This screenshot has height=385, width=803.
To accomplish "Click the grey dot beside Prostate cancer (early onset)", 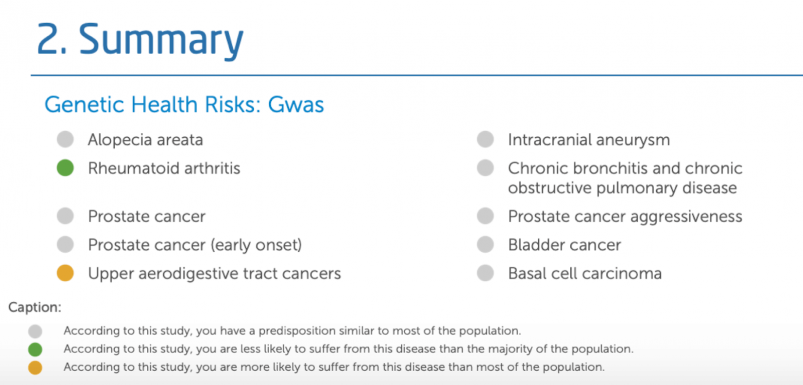I will (x=65, y=245).
